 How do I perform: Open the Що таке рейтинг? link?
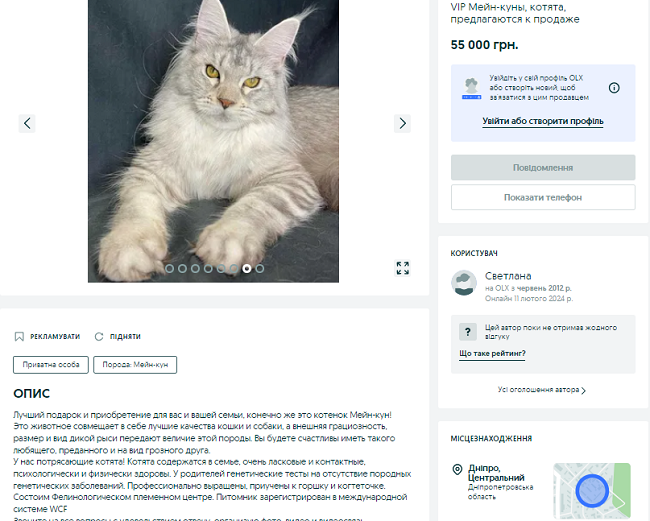[492, 354]
